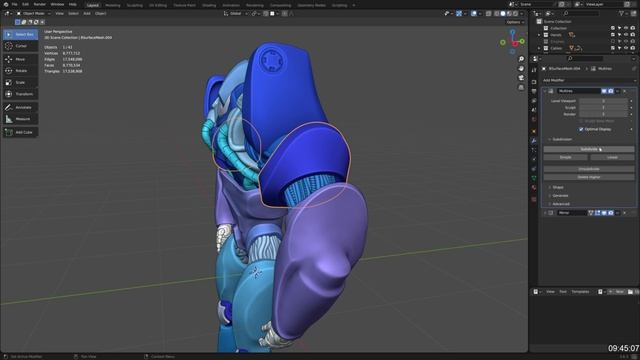
Task: Toggle Optimal Display checkbox
Action: [581, 129]
